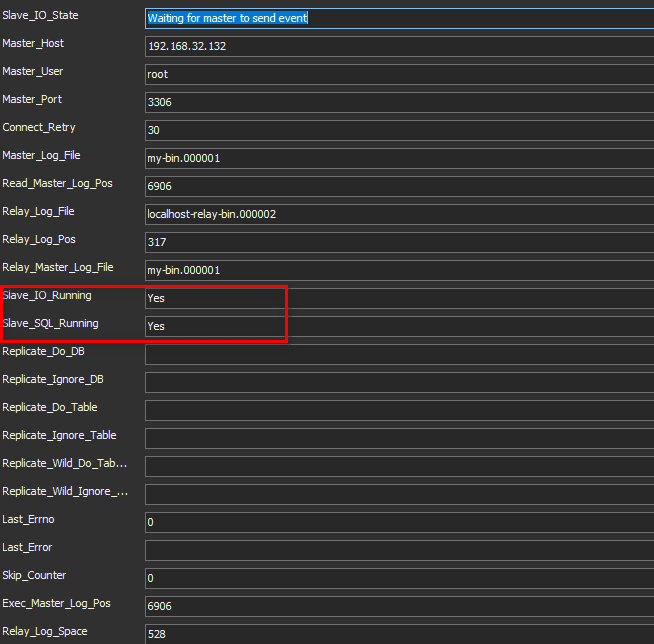Click the Slave_IO_State value field
Viewport: 654px width, 644px height.
tap(398, 18)
